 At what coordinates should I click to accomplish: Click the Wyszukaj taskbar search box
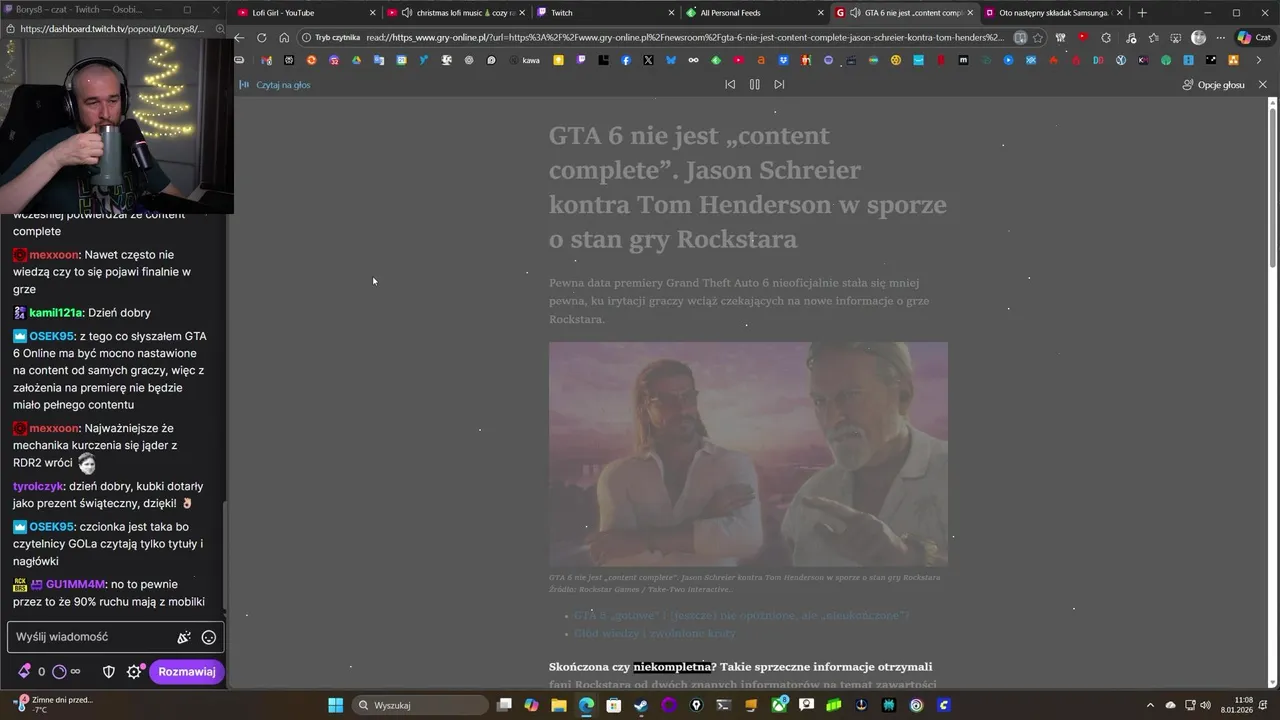coord(420,705)
